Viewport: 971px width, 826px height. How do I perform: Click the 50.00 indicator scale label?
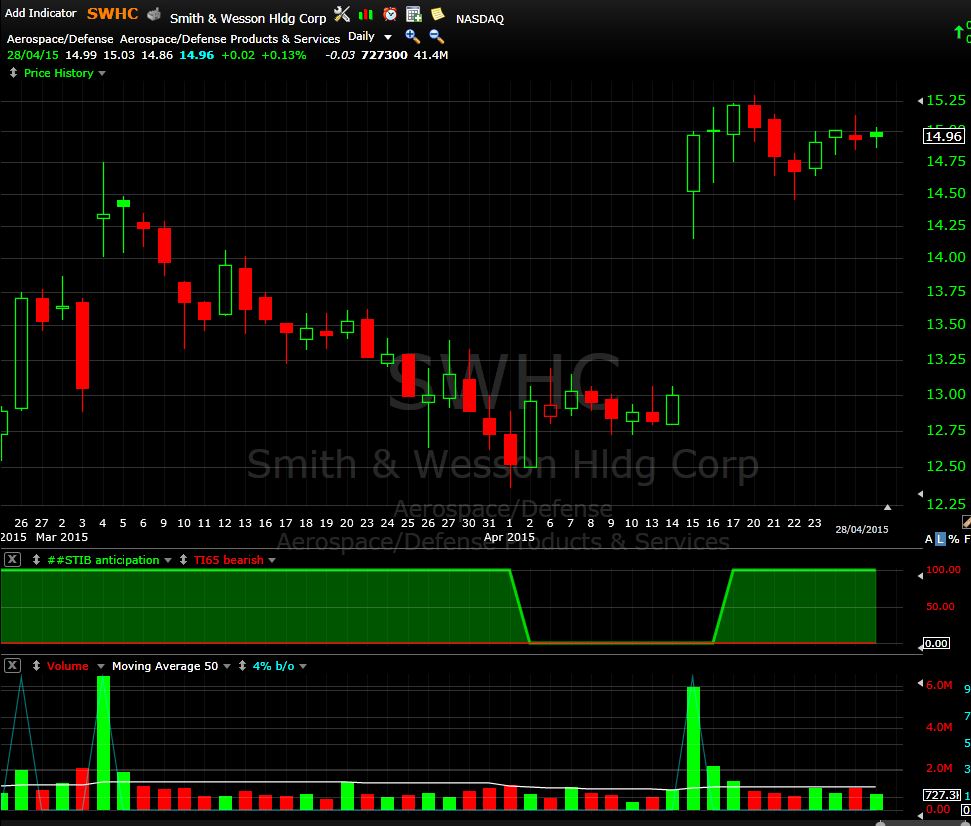coord(940,607)
